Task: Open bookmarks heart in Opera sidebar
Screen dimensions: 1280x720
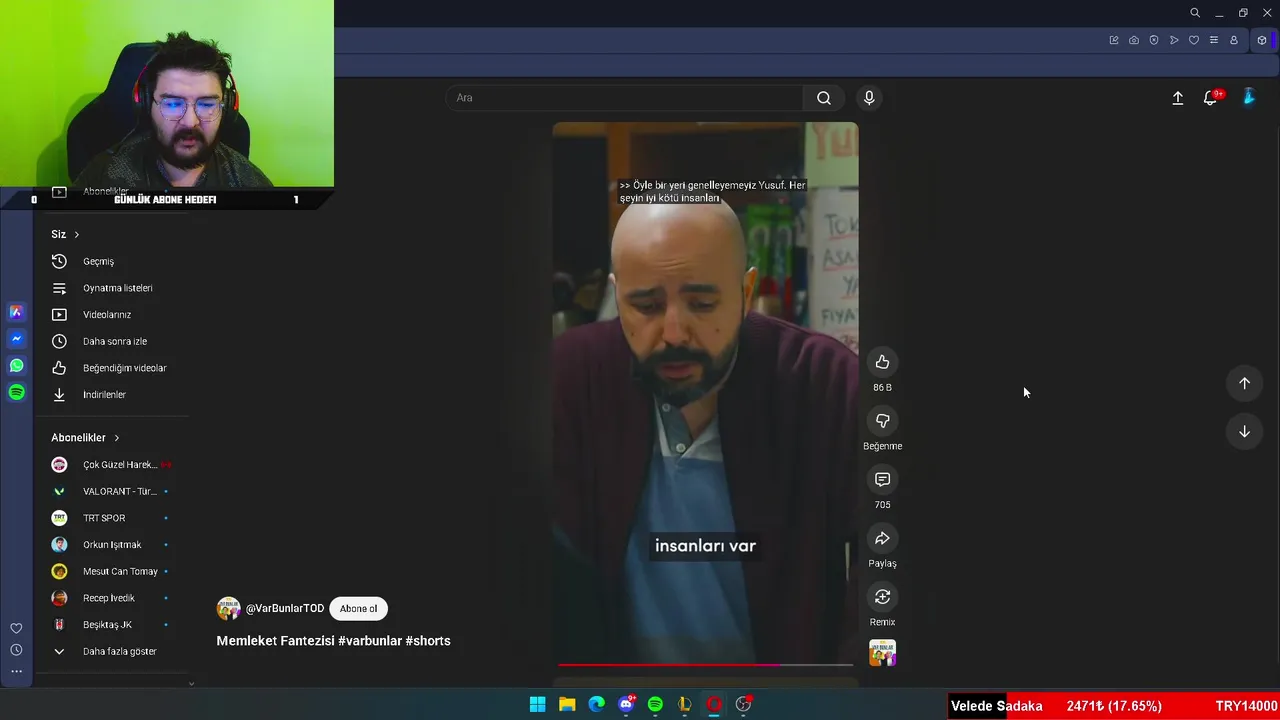Action: click(16, 628)
